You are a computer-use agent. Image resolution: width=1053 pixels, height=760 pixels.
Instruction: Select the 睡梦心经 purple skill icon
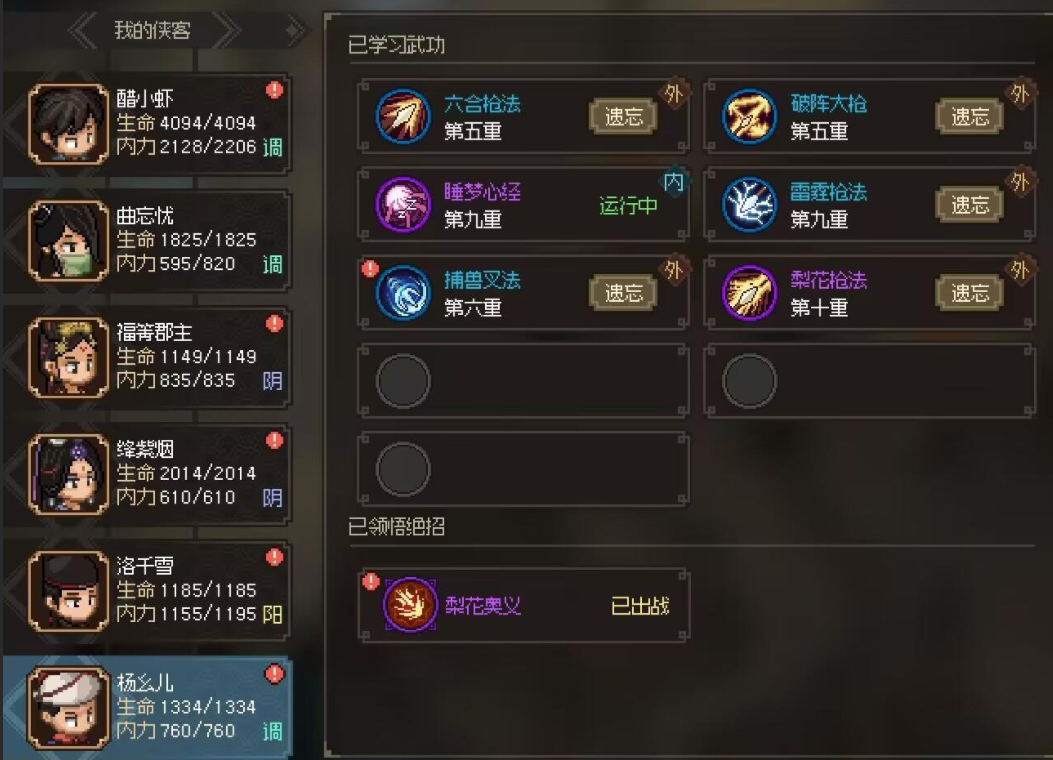point(403,204)
